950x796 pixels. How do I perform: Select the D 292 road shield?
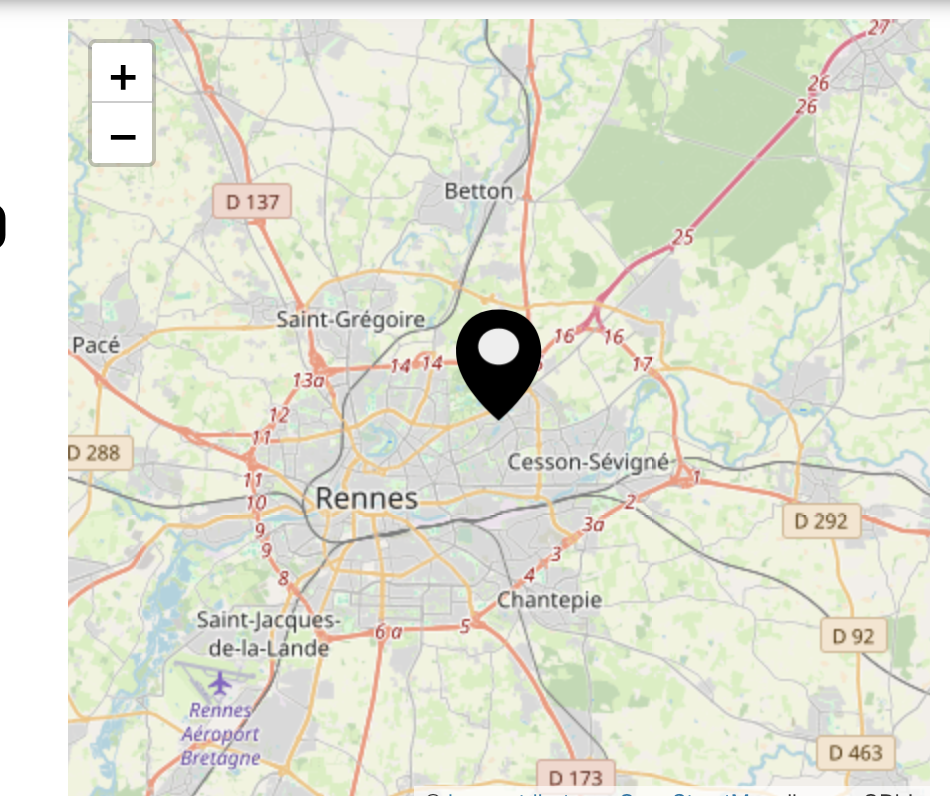[x=821, y=521]
